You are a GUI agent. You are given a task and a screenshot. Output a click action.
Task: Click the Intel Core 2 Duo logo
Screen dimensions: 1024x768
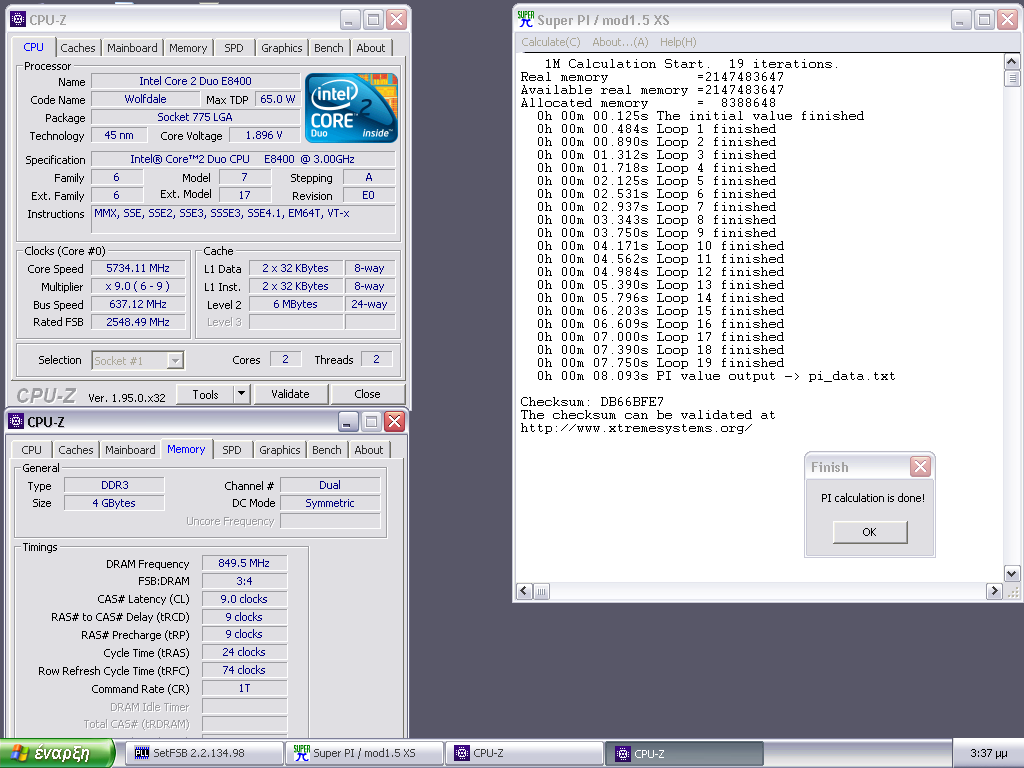pos(351,108)
